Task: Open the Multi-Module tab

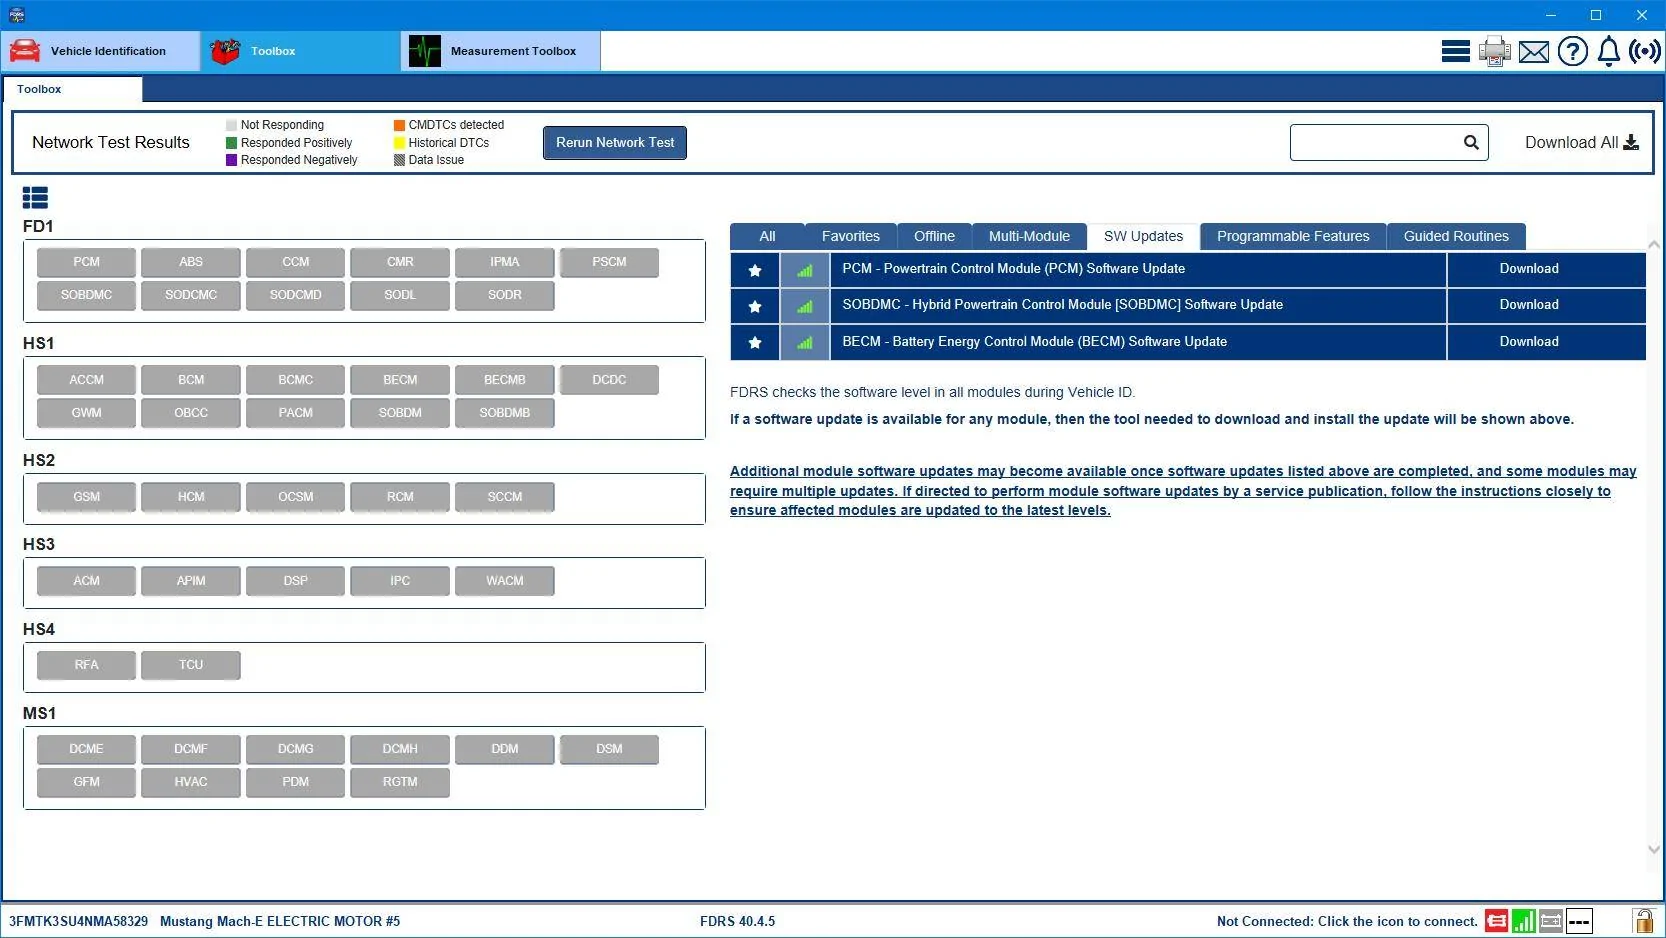Action: pyautogui.click(x=1029, y=236)
